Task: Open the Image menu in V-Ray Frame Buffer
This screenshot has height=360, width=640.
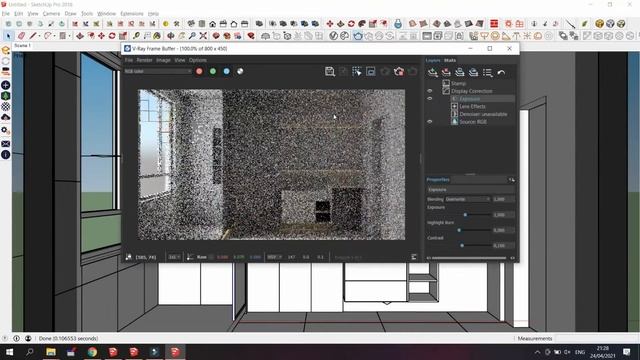Action: [163, 60]
